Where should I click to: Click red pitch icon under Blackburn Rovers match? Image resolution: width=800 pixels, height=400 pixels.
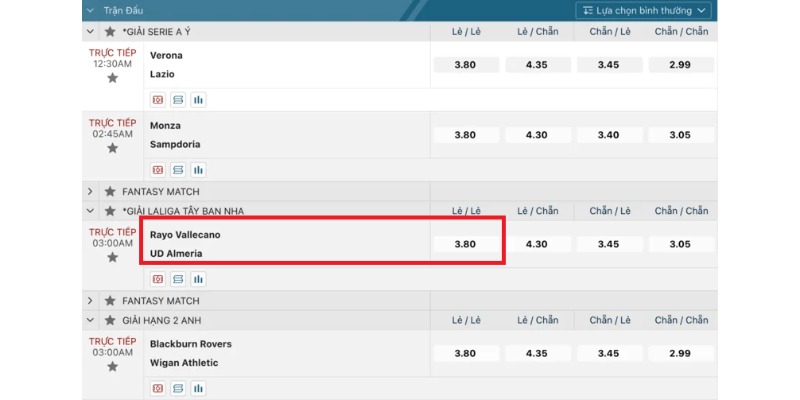157,388
